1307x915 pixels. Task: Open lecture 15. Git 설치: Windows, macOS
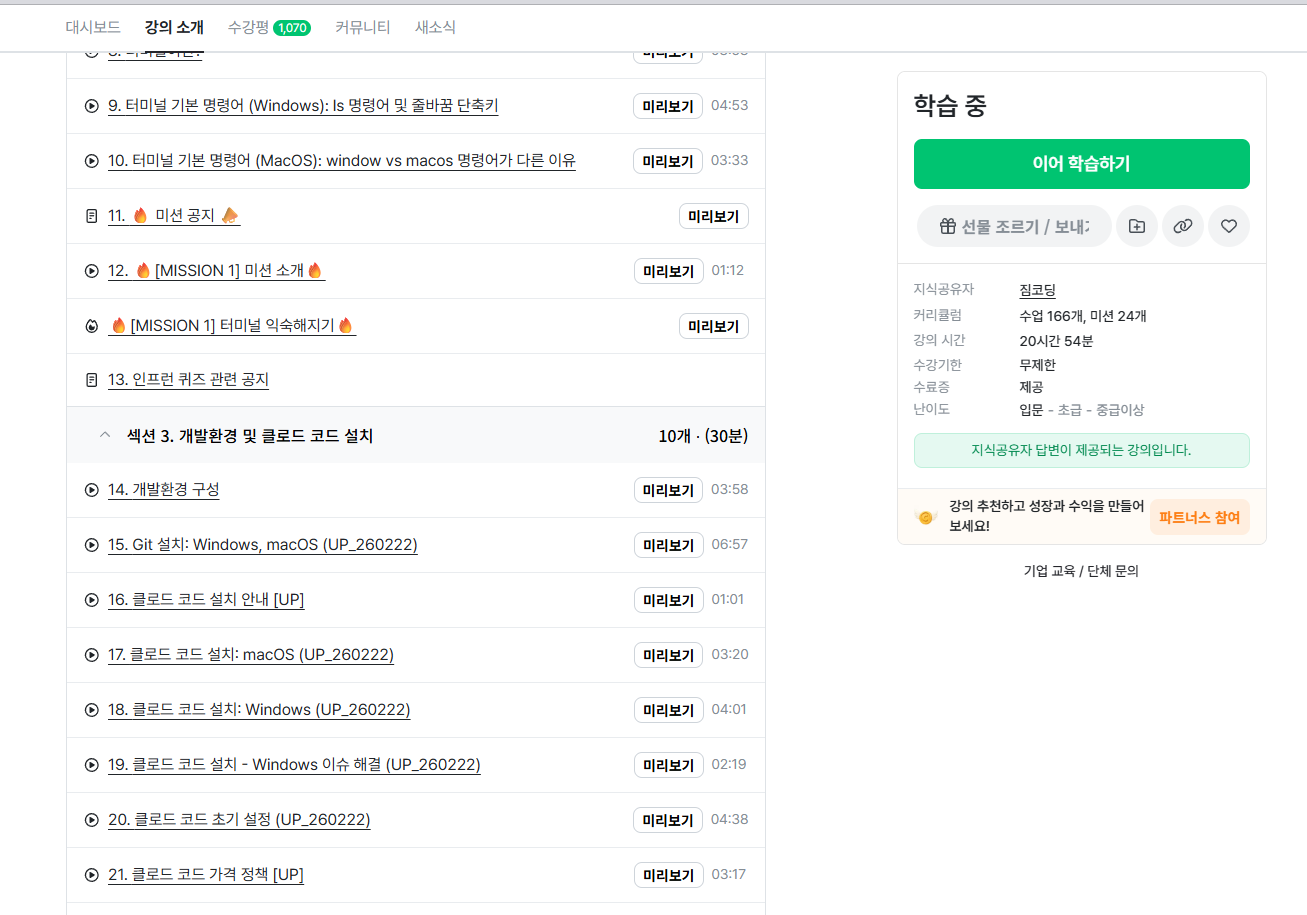coord(263,545)
